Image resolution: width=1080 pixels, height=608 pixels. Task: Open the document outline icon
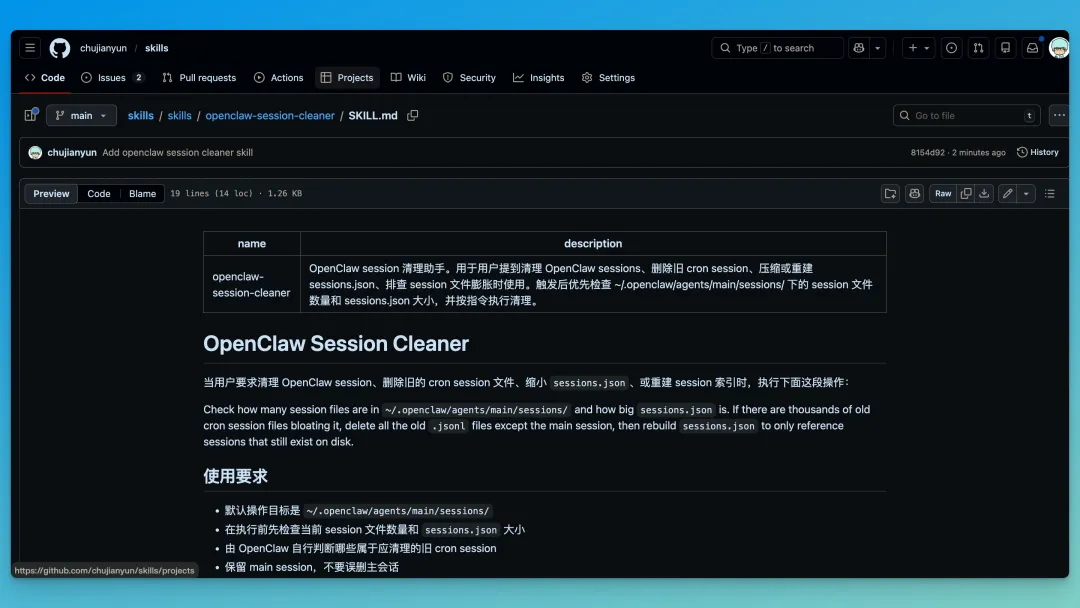(1050, 194)
